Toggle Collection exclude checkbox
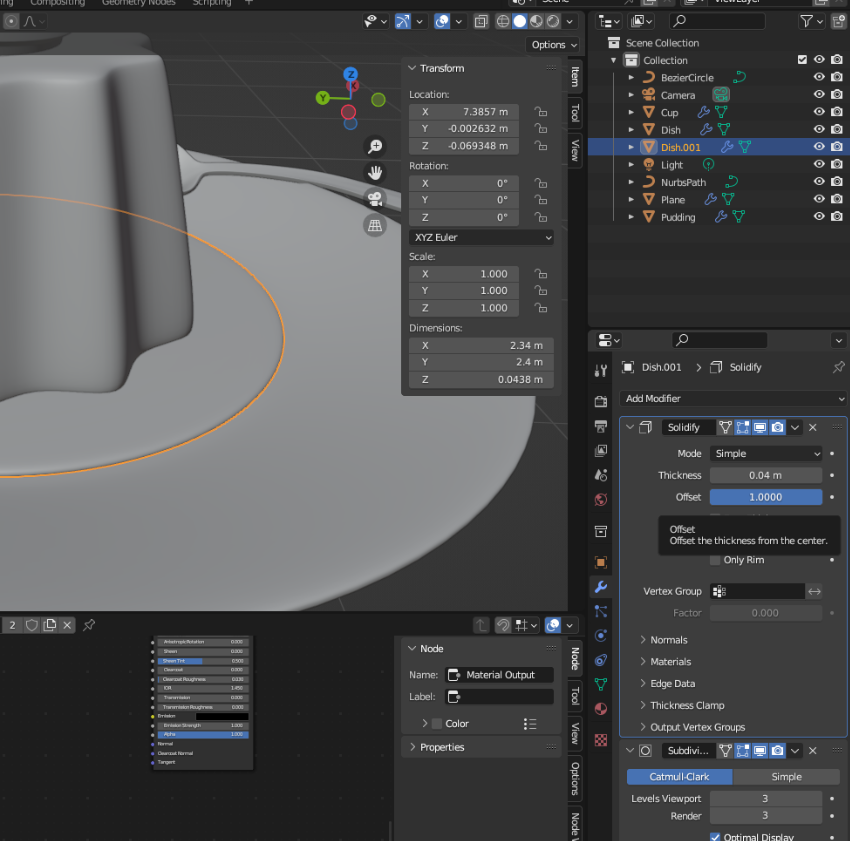Image resolution: width=850 pixels, height=841 pixels. coord(802,60)
